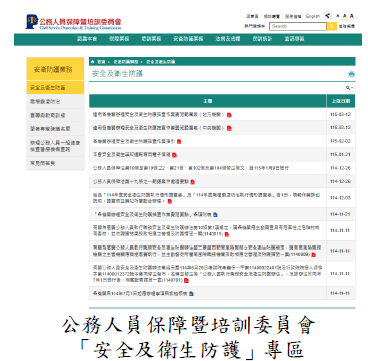Open the announcement text dated 115.01.21
368x361 pixels.
[x=132, y=155]
